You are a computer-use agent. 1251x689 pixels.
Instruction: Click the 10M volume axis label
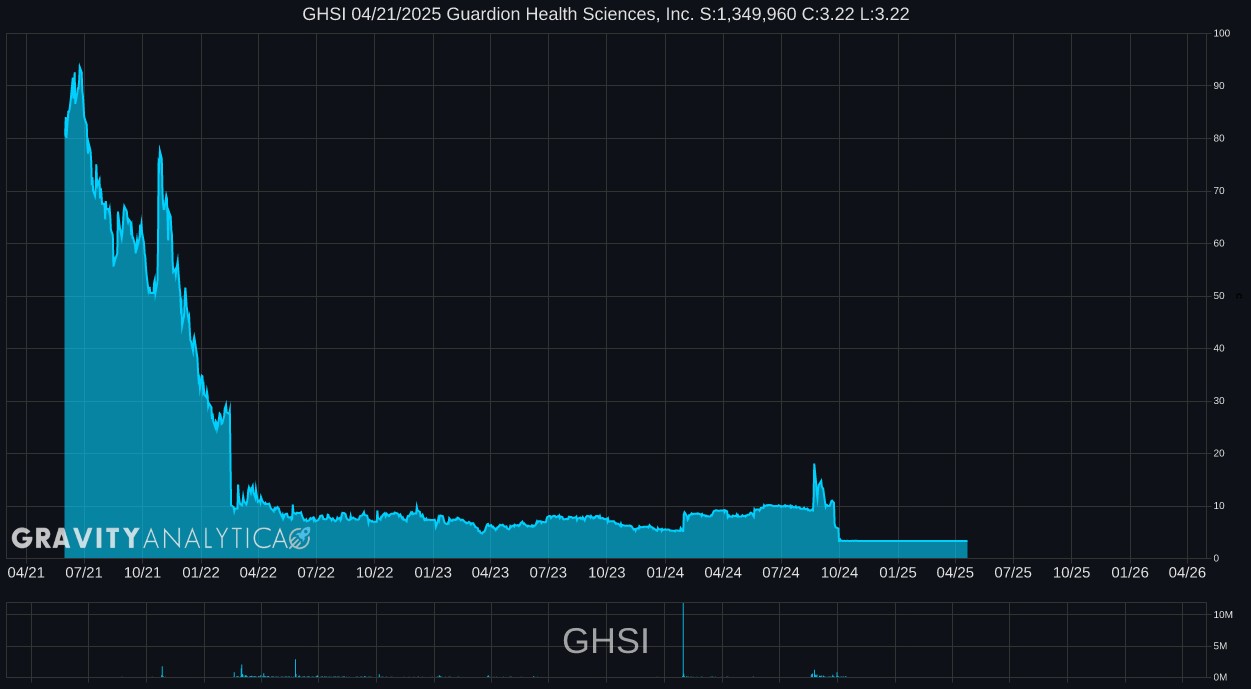(x=1223, y=615)
